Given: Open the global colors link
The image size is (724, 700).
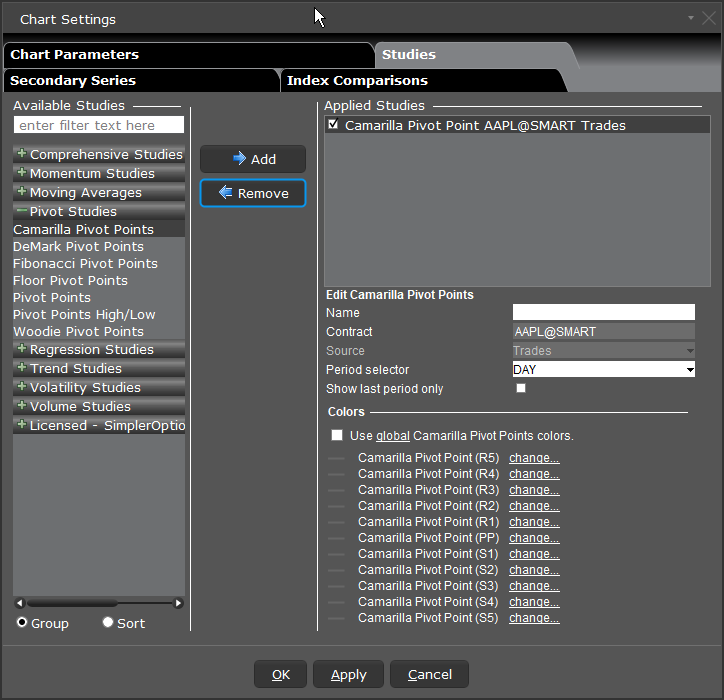Looking at the screenshot, I should click(393, 436).
